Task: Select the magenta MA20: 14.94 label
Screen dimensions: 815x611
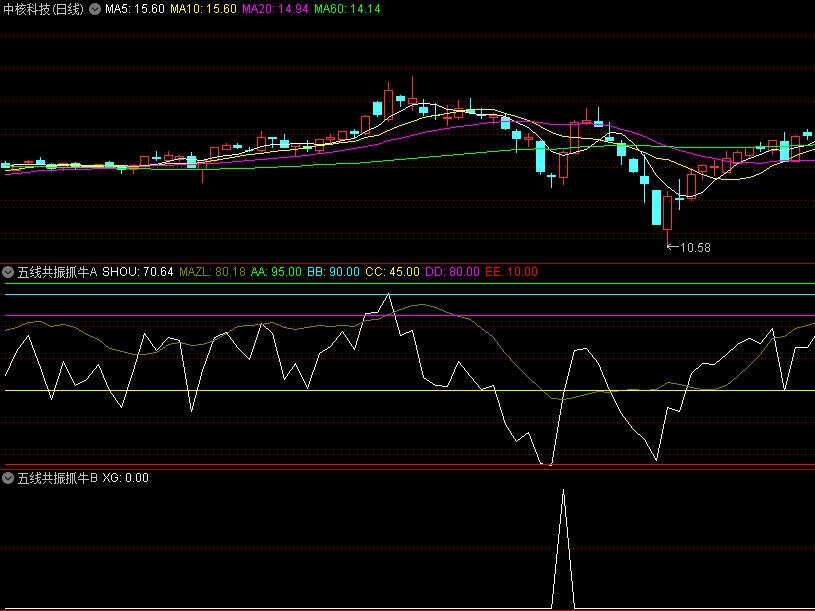Action: [x=276, y=9]
